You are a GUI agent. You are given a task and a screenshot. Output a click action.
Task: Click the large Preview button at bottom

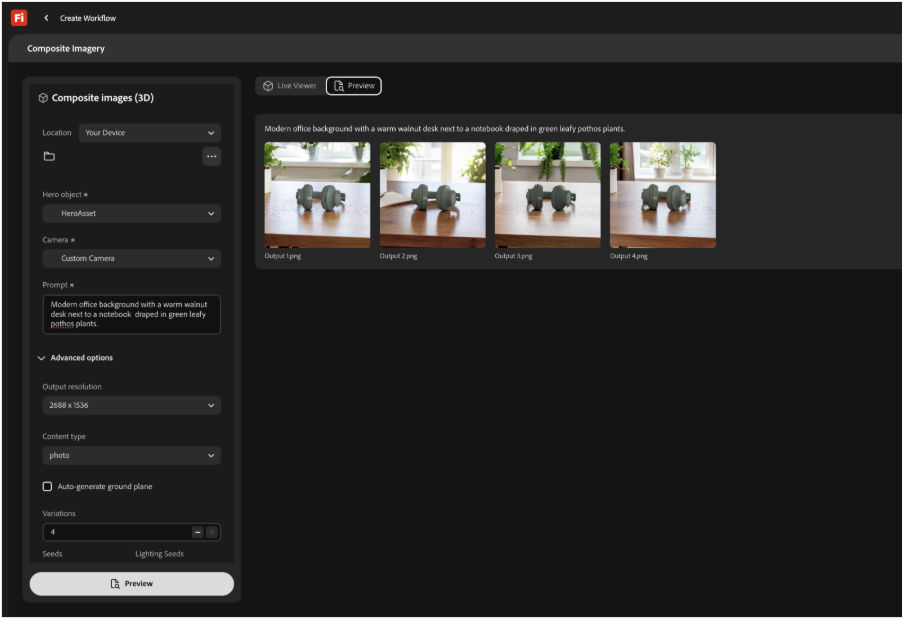coord(131,584)
